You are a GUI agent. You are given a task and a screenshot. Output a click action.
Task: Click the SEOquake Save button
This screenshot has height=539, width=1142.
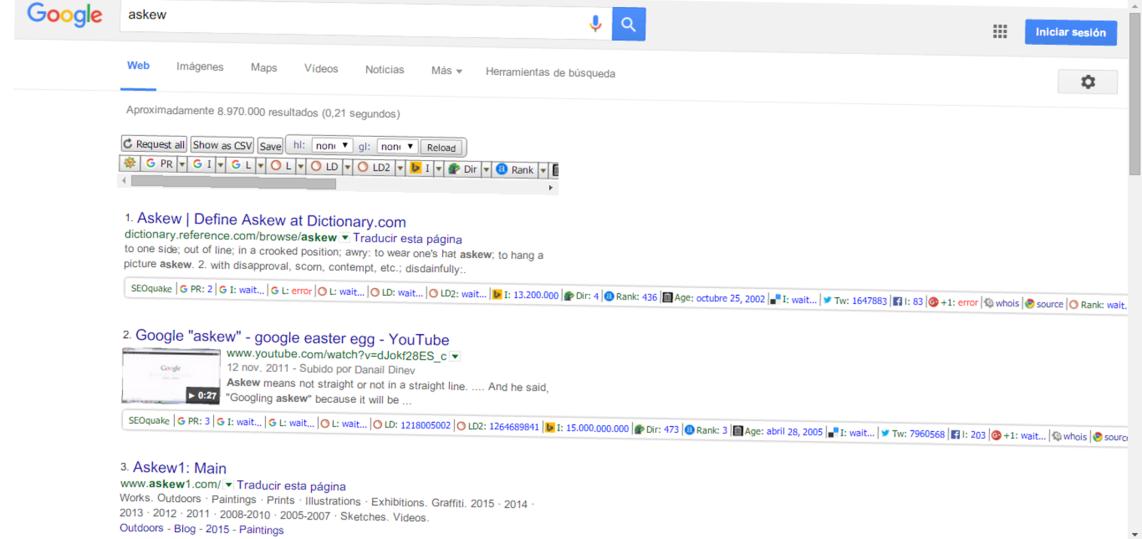(270, 146)
